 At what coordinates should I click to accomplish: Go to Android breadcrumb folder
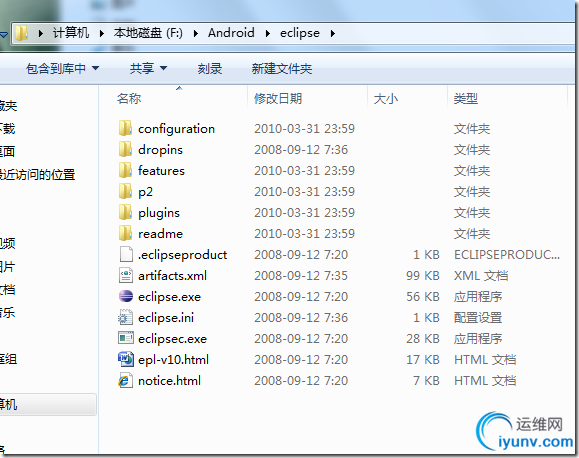click(x=231, y=33)
